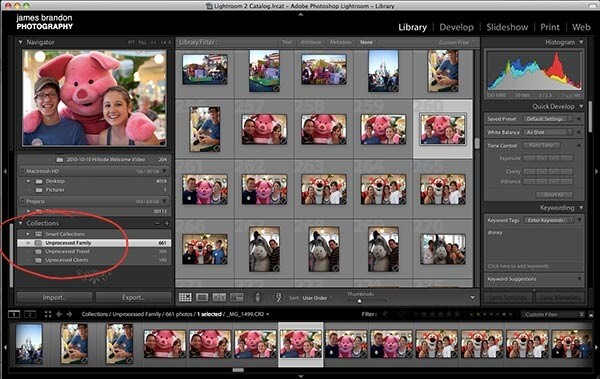Hide the filmstrip with the bottom edge arrow
This screenshot has height=379, width=600.
pos(300,376)
